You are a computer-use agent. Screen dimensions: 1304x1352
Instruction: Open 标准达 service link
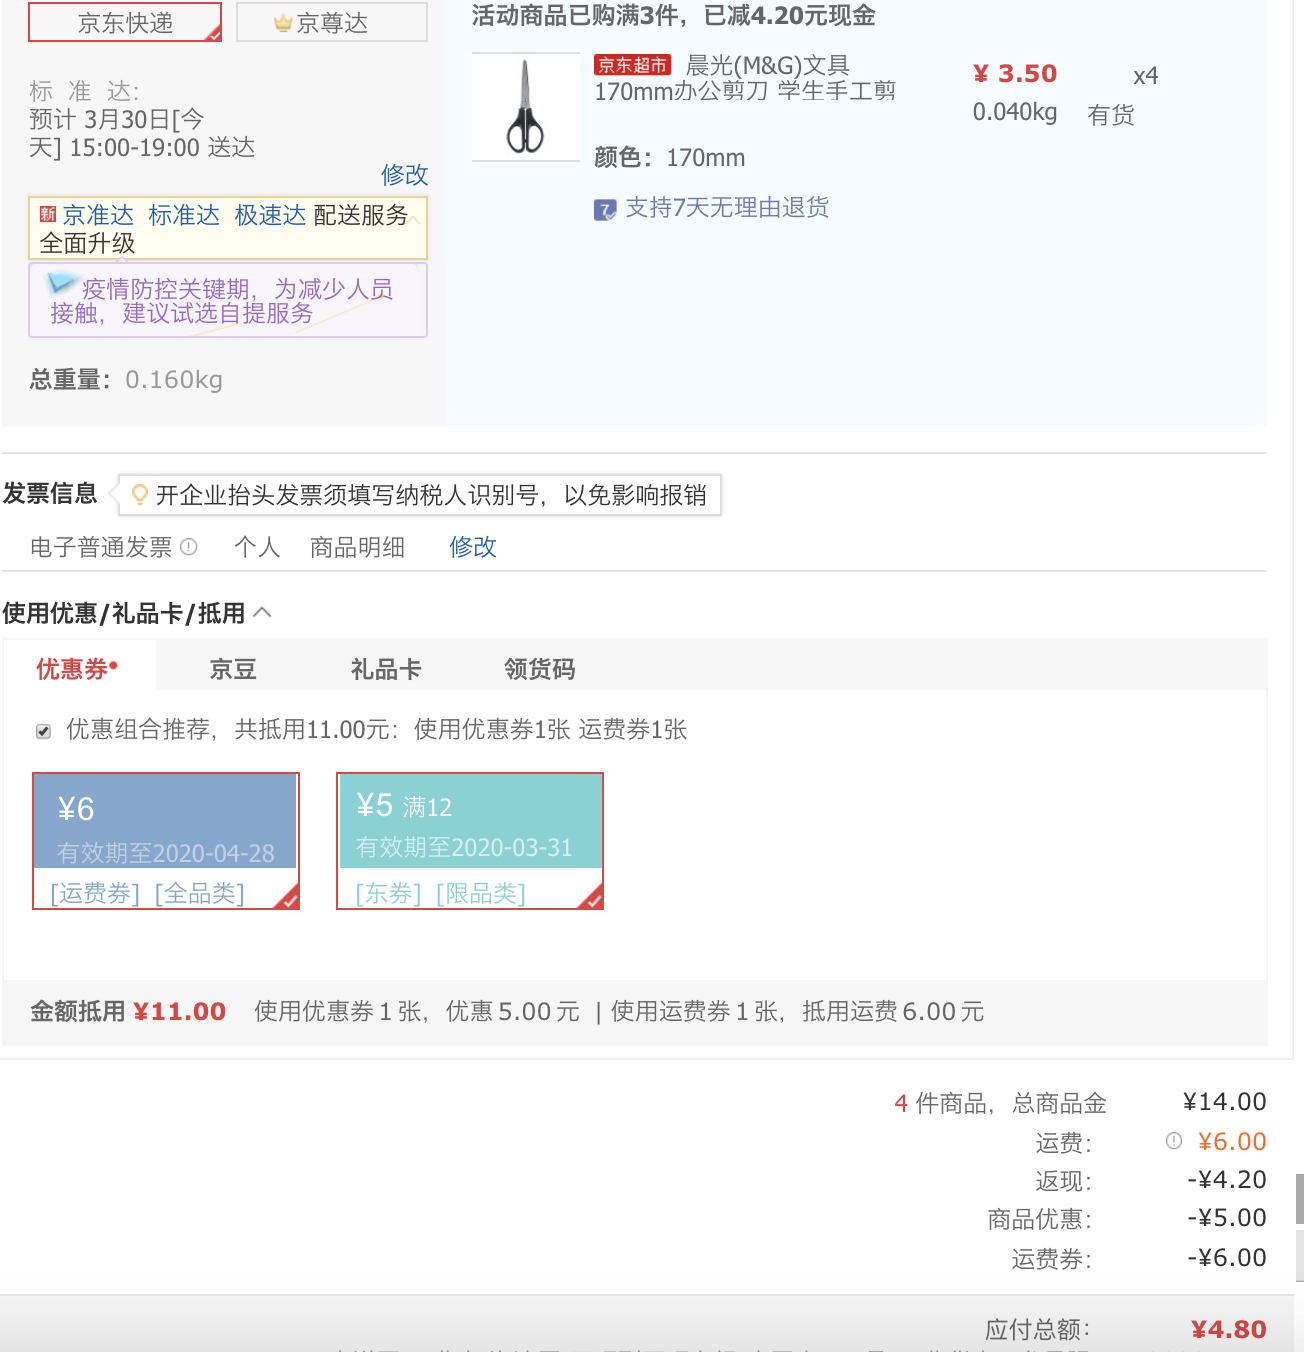coord(184,215)
